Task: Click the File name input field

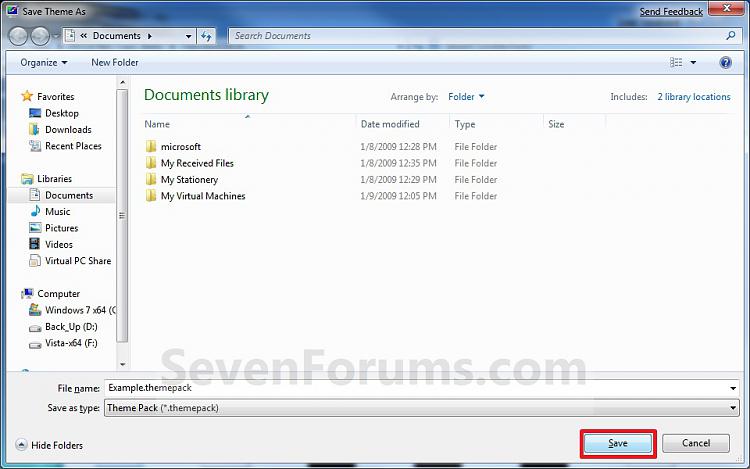Action: coord(416,388)
